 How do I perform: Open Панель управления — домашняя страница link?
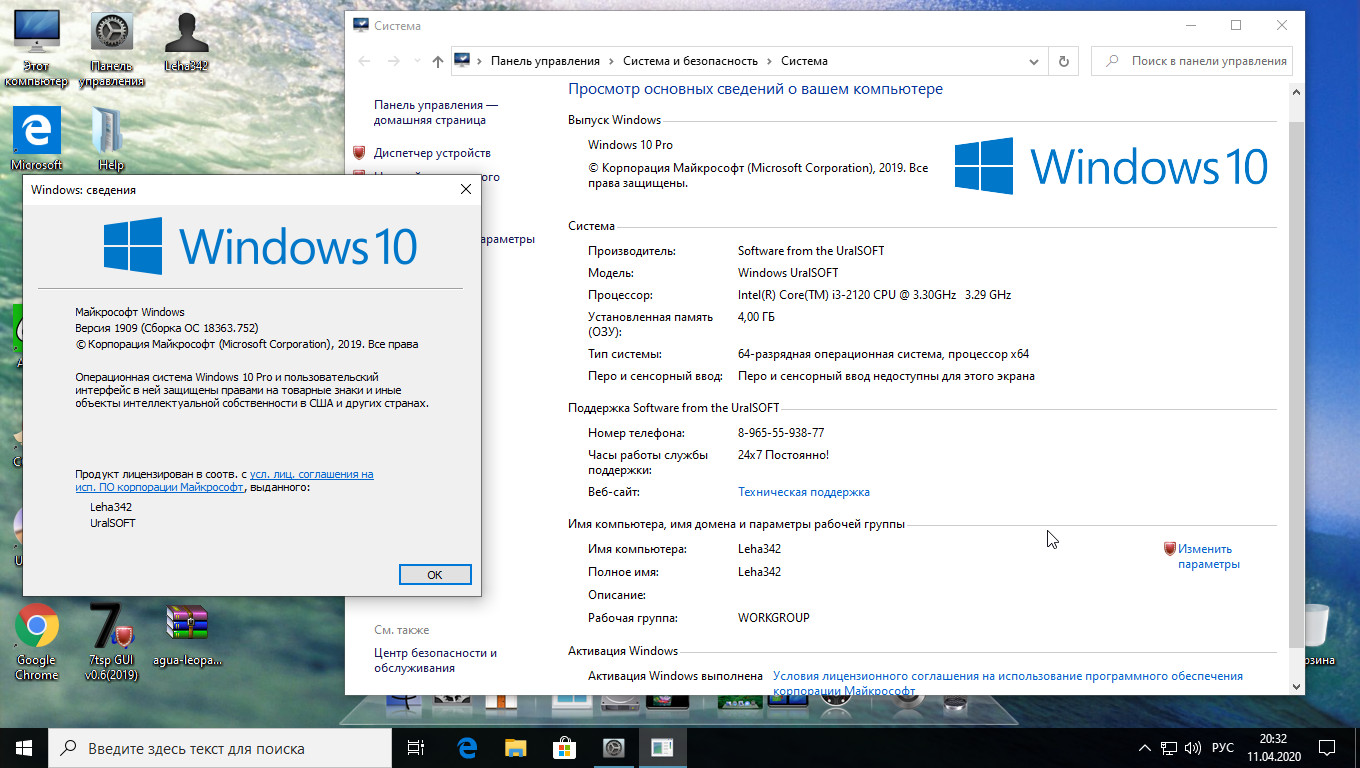click(x=436, y=112)
